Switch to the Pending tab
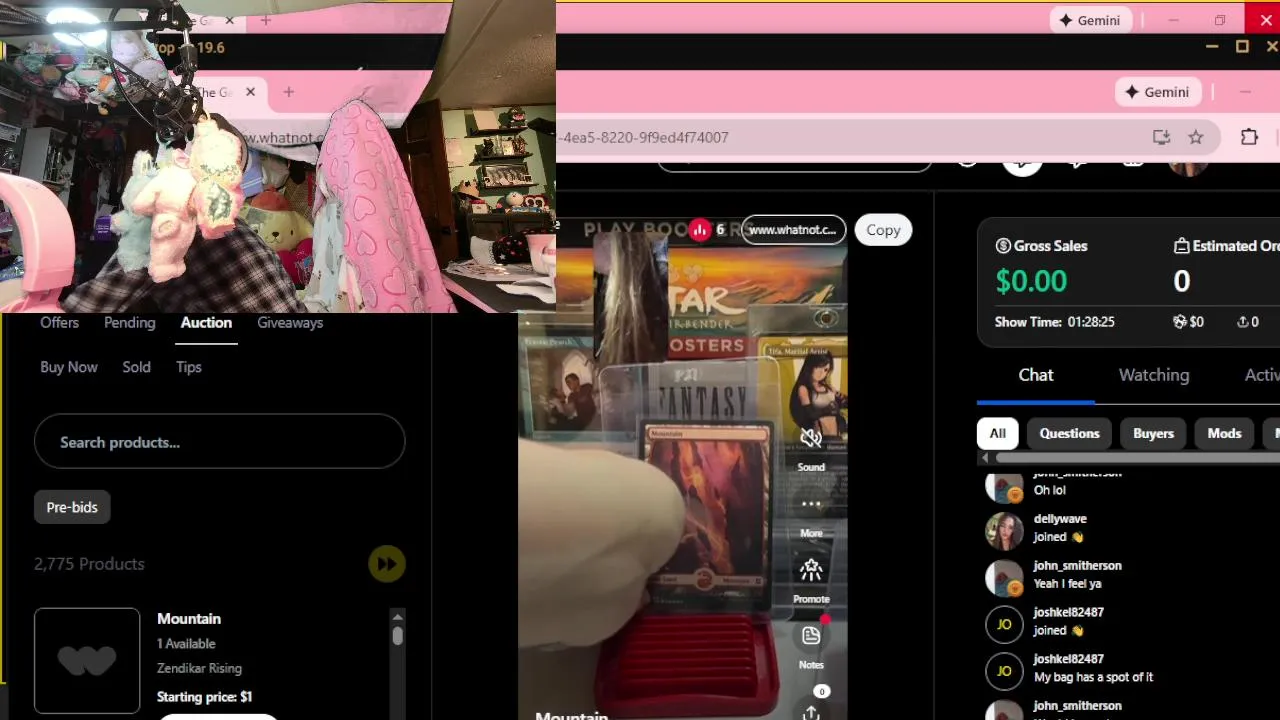This screenshot has height=720, width=1280. [129, 322]
